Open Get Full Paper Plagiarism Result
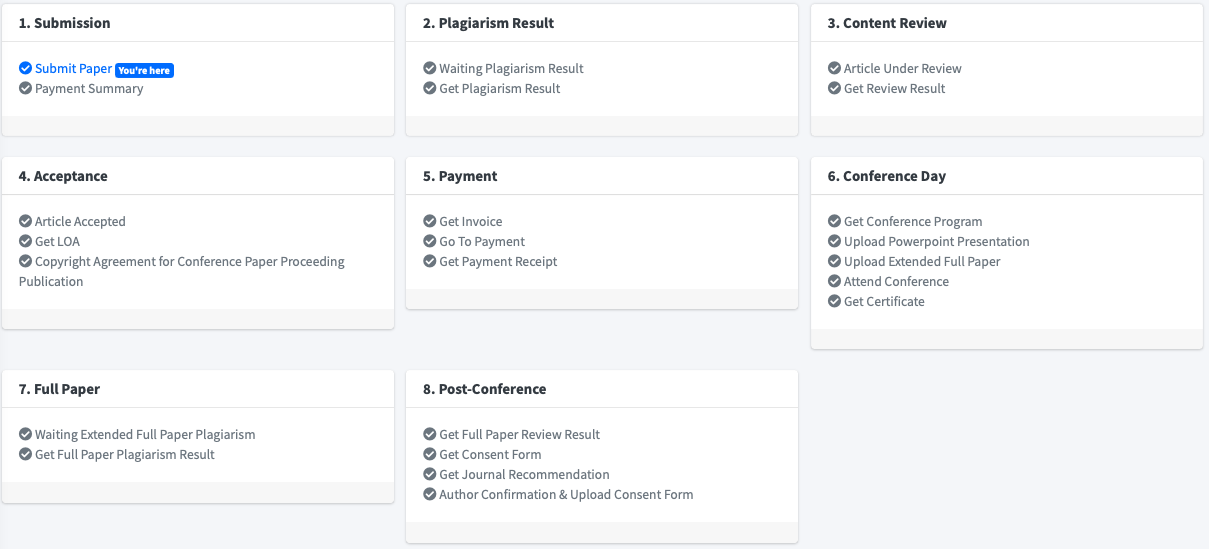 pos(125,454)
